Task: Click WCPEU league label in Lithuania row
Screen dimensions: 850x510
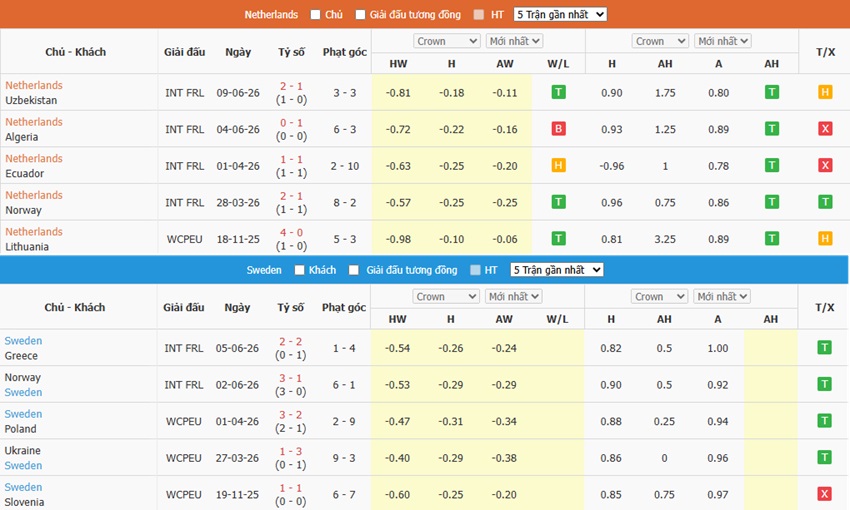Action: tap(184, 239)
